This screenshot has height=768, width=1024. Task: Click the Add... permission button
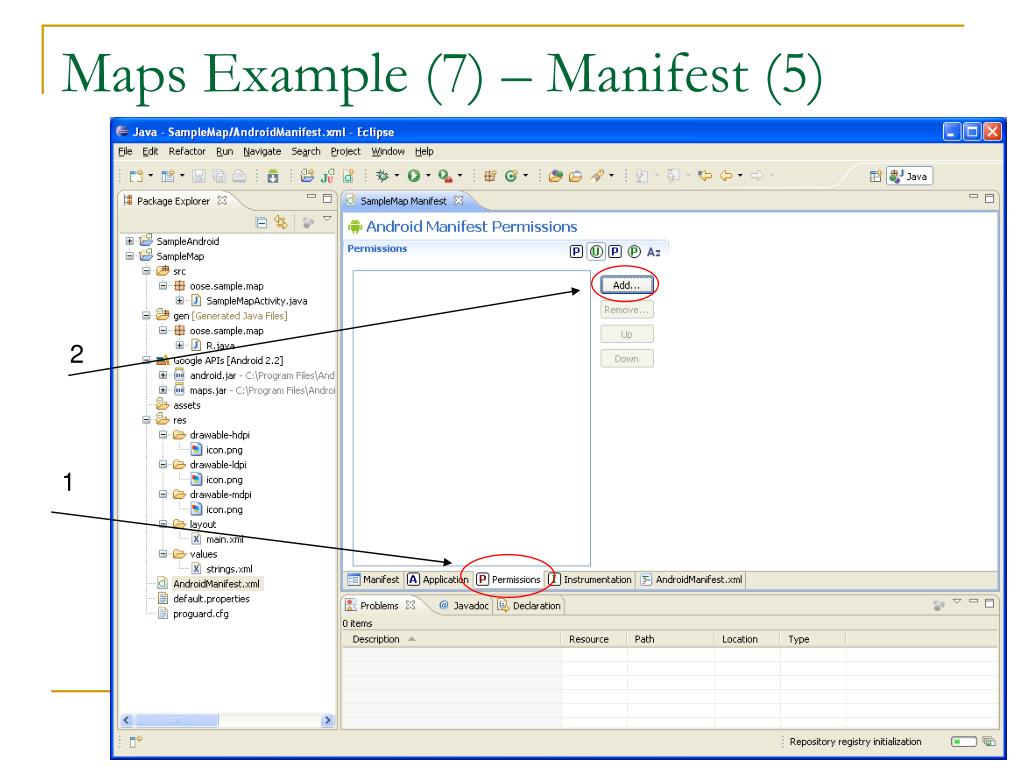tap(626, 285)
